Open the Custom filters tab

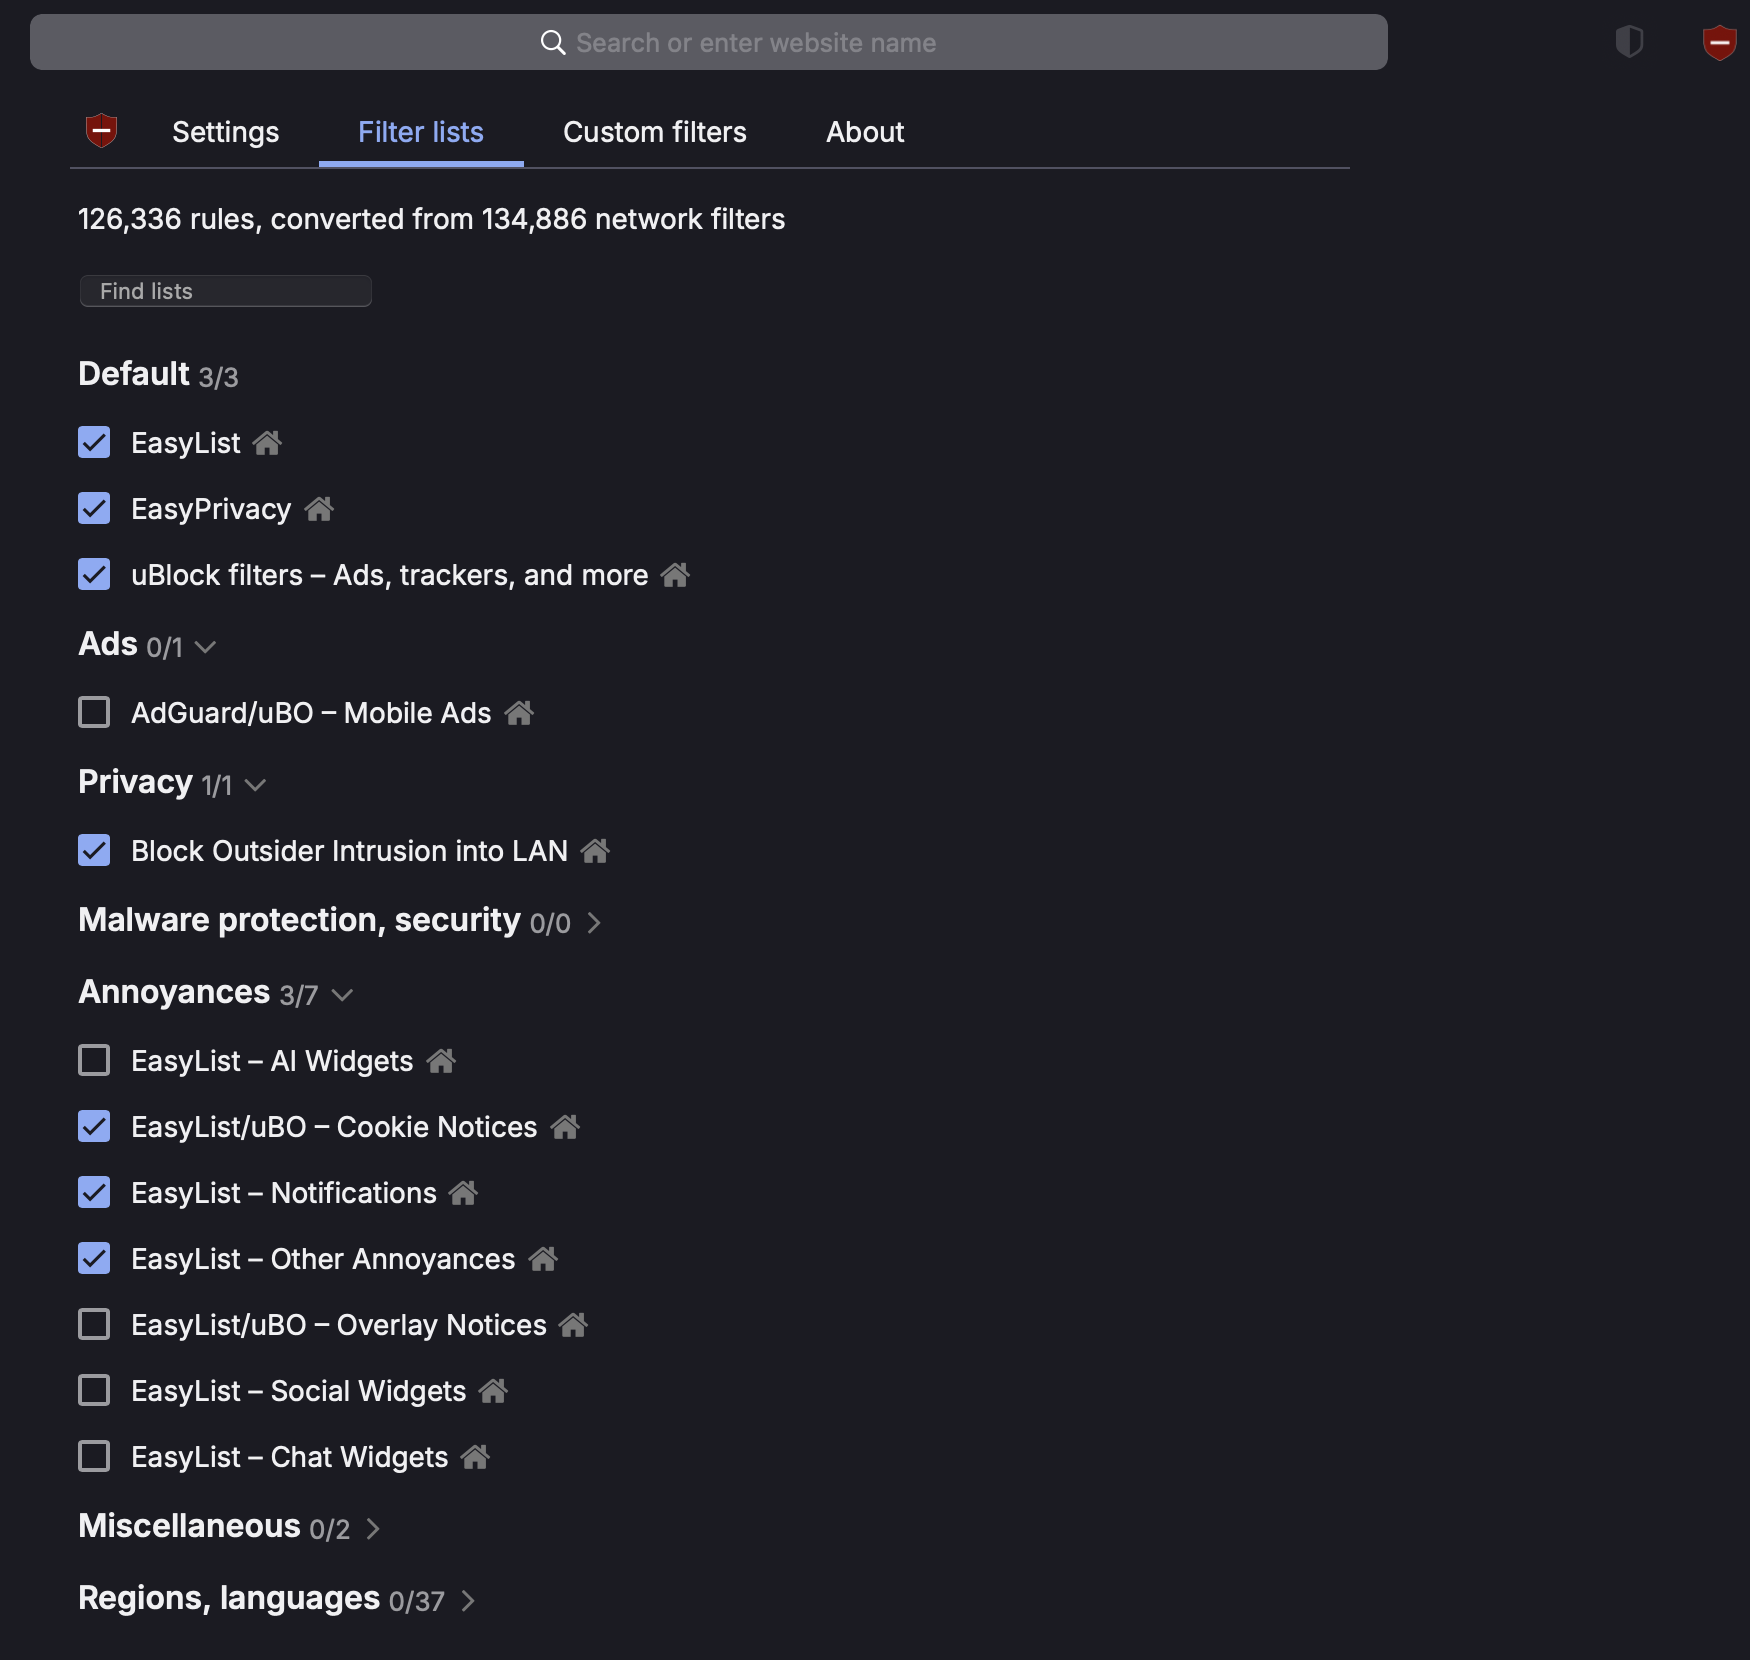[x=654, y=131]
